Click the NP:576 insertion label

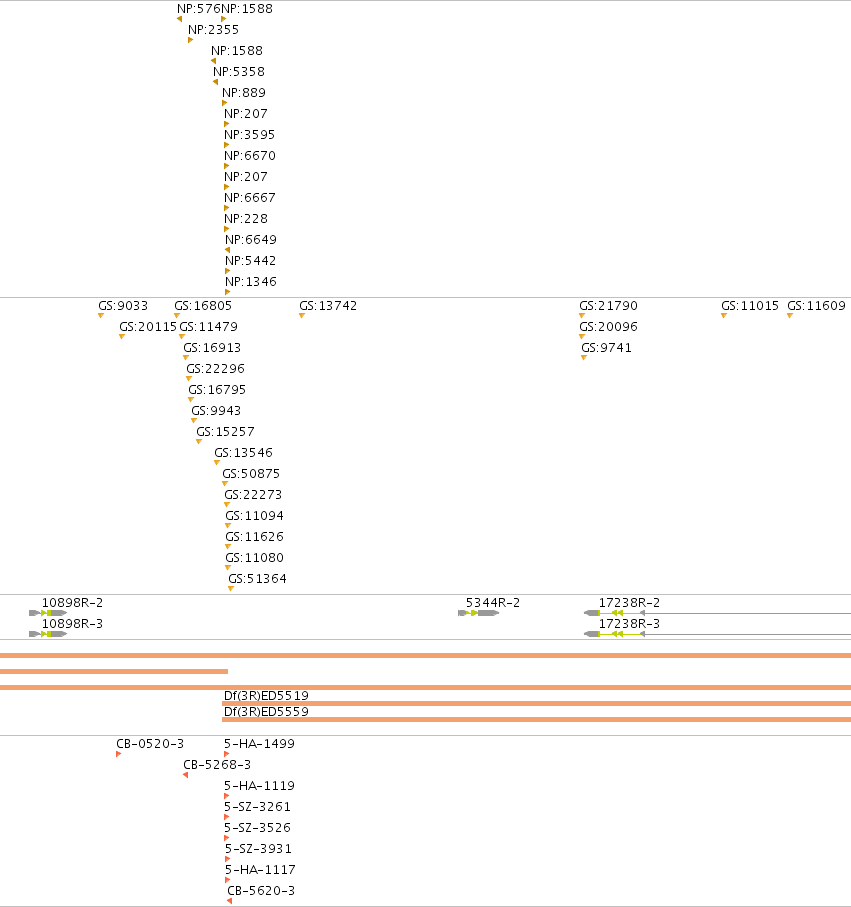pos(198,9)
